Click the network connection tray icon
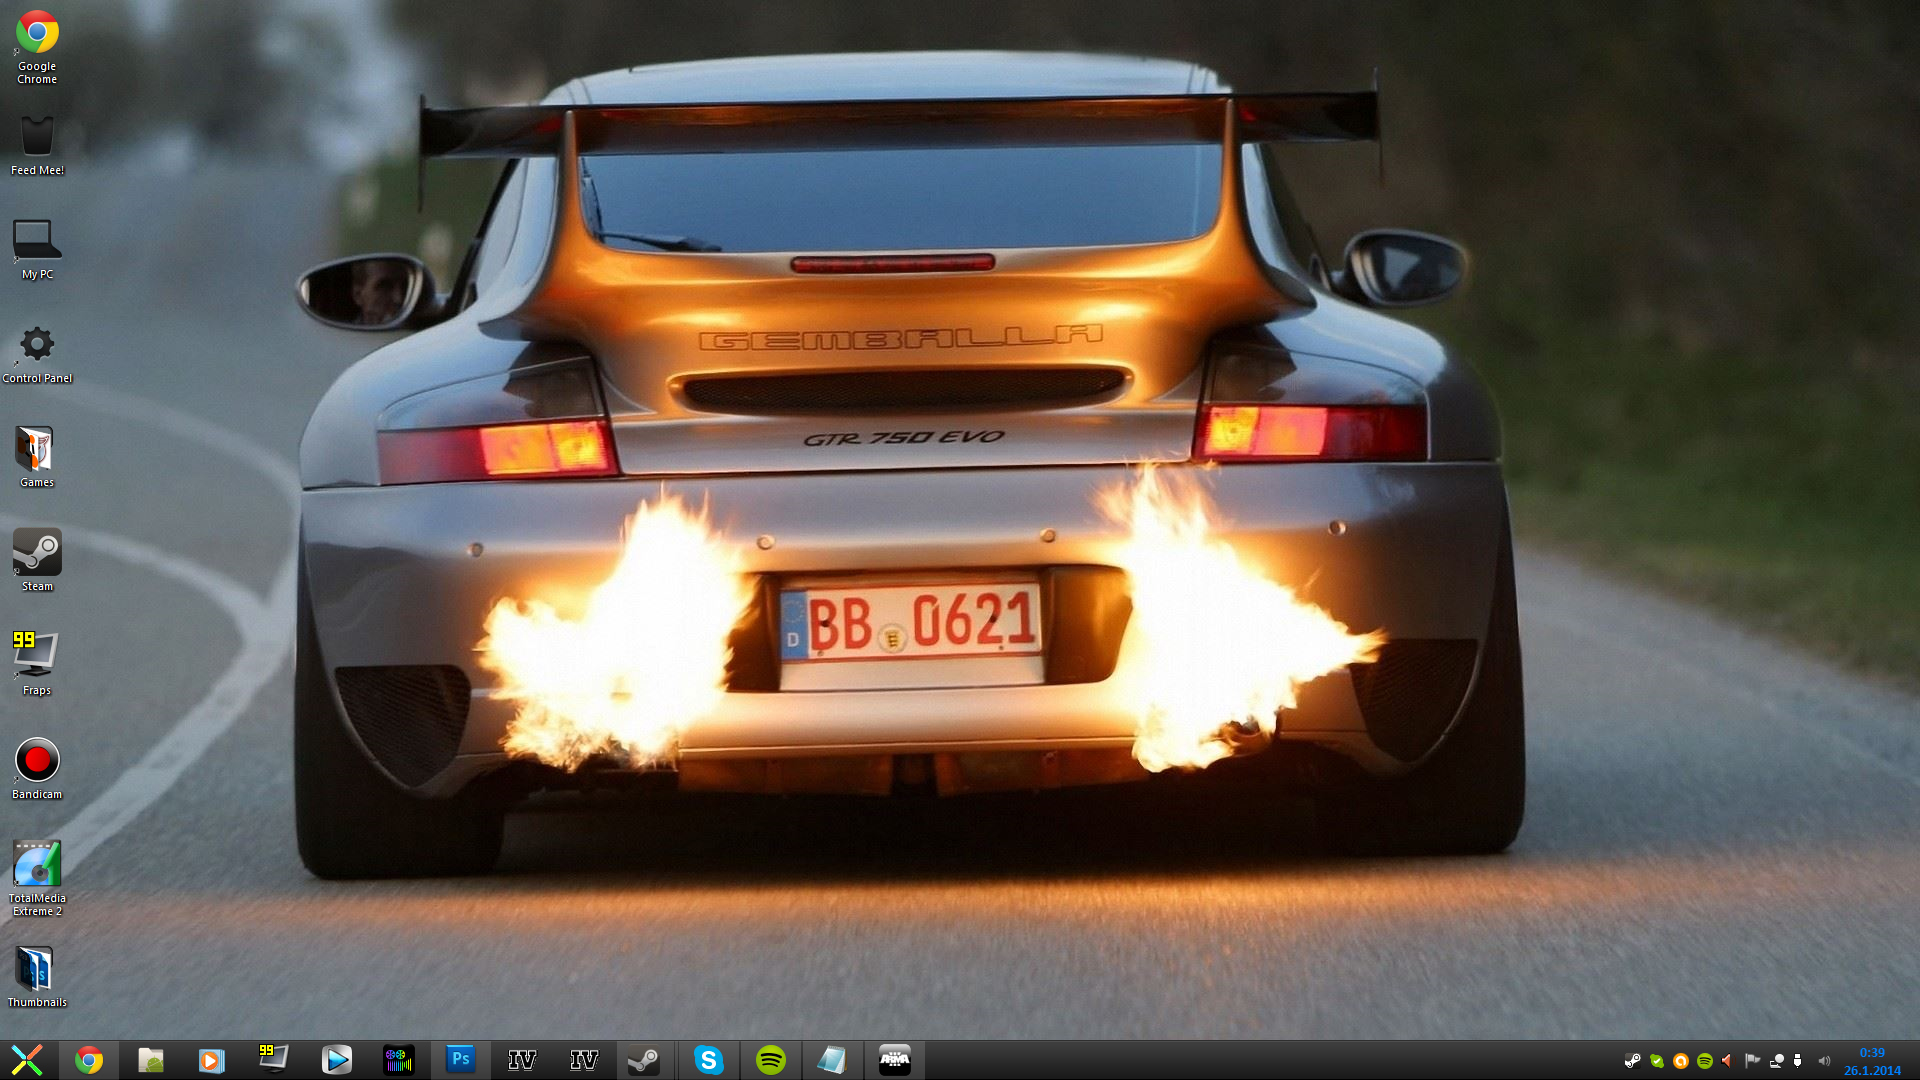1920x1080 pixels. [x=1776, y=1061]
